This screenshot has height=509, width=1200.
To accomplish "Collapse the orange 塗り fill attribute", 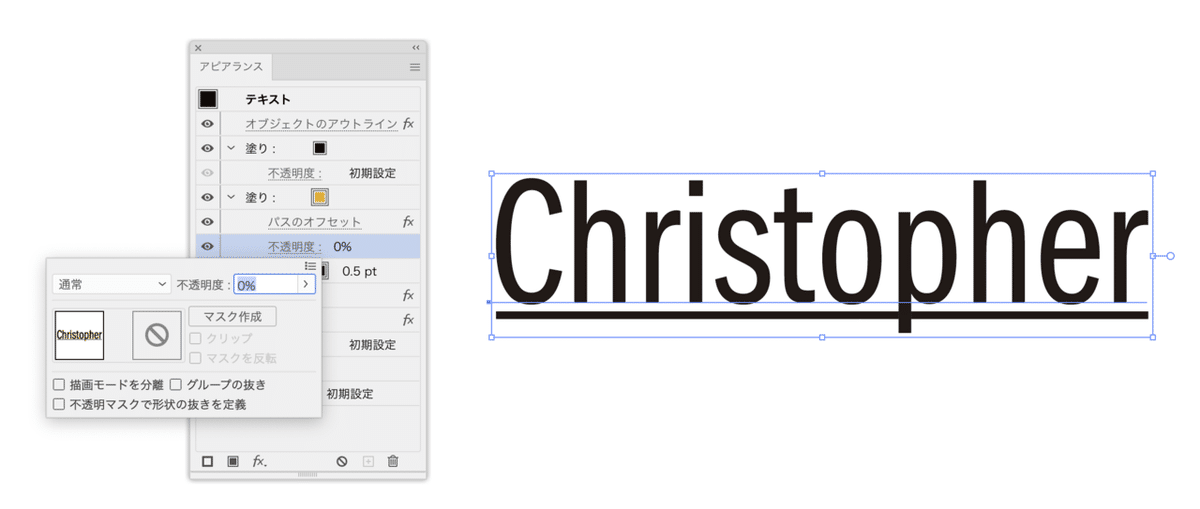I will (x=231, y=197).
